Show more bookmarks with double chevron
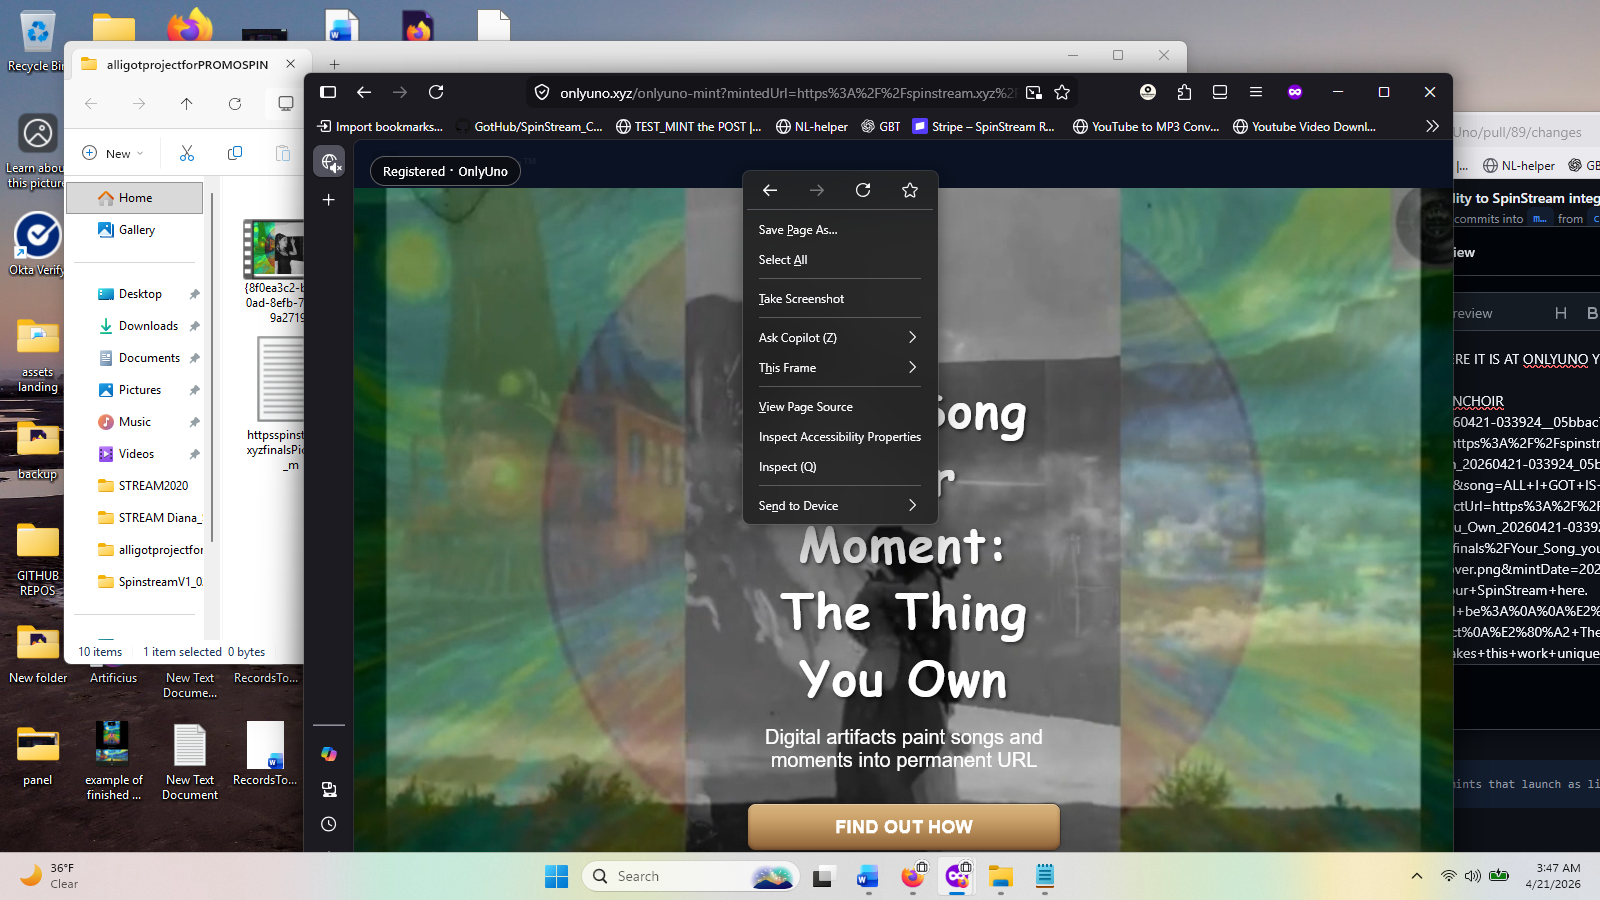This screenshot has height=900, width=1600. pos(1432,126)
